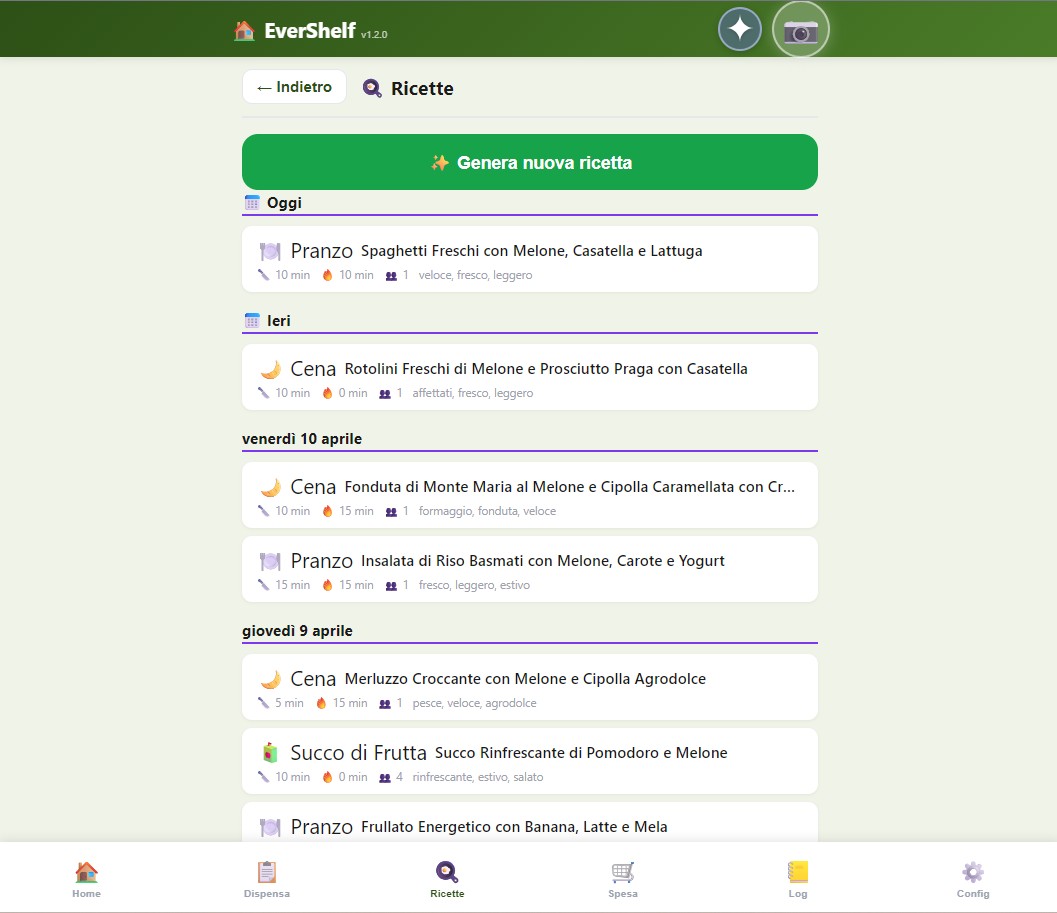Click the tags pesce, veloce, agrodolce

point(475,703)
